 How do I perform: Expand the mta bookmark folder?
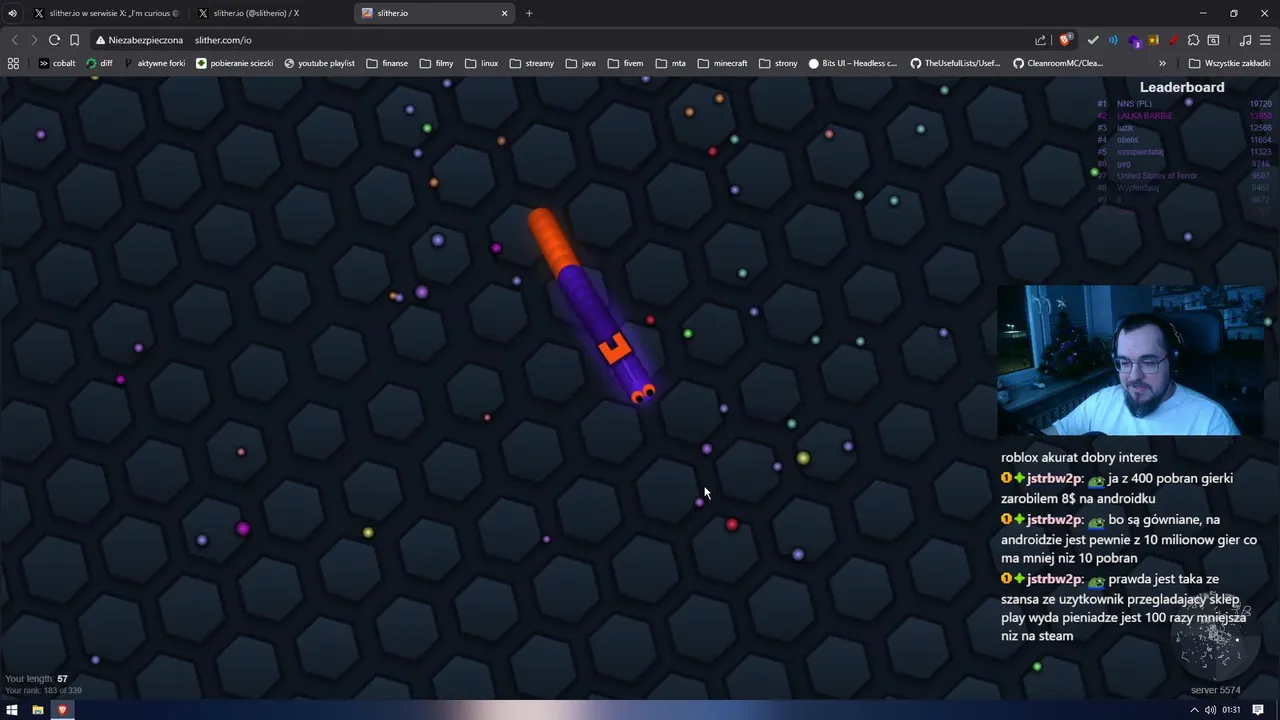coord(671,63)
